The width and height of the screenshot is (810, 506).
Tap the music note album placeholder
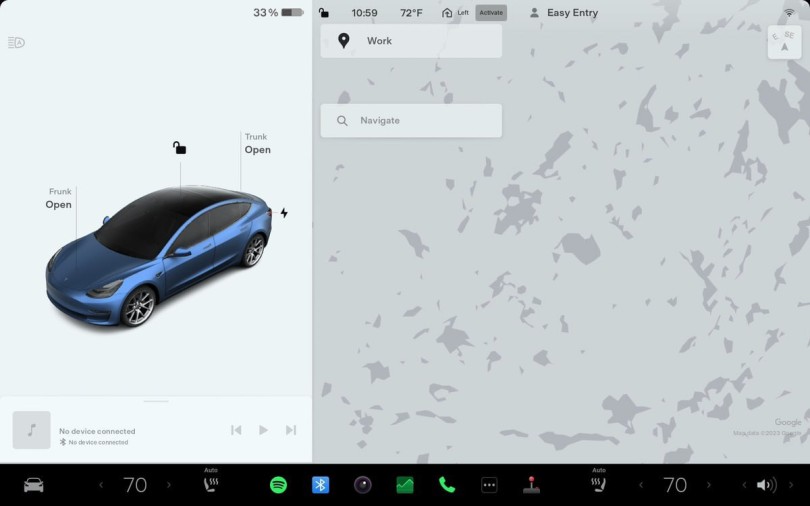(32, 430)
